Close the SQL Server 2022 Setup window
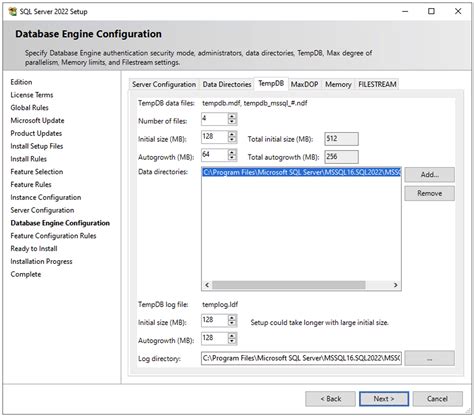Screen dimensions: 474x417 click(458, 11)
